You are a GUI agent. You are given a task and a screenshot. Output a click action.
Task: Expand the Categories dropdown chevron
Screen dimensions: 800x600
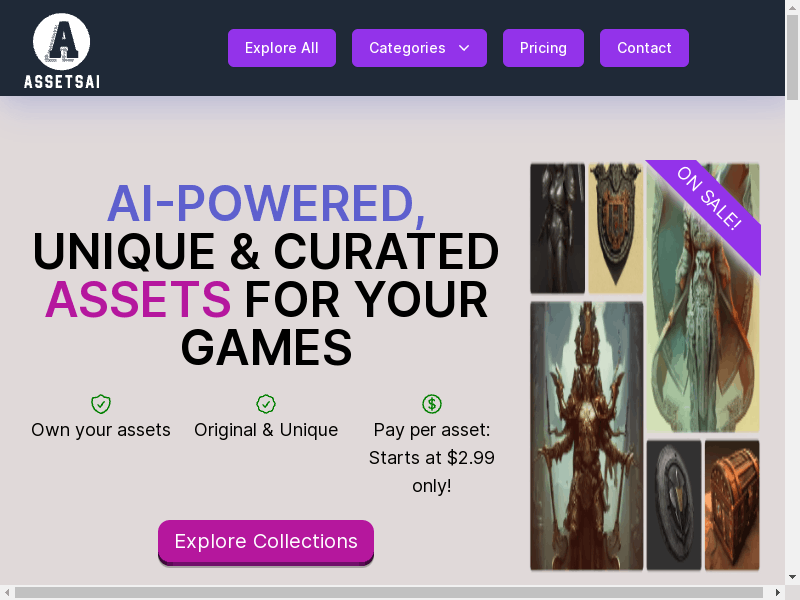(464, 48)
